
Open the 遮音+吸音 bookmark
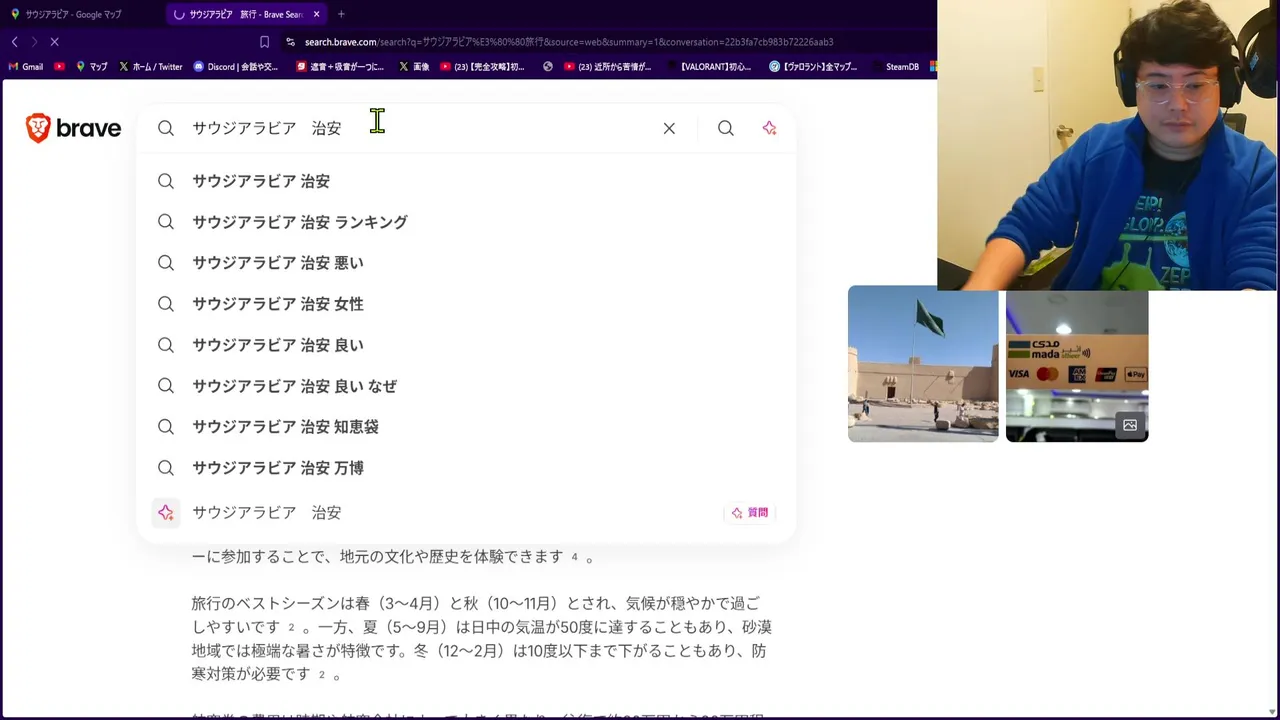341,67
